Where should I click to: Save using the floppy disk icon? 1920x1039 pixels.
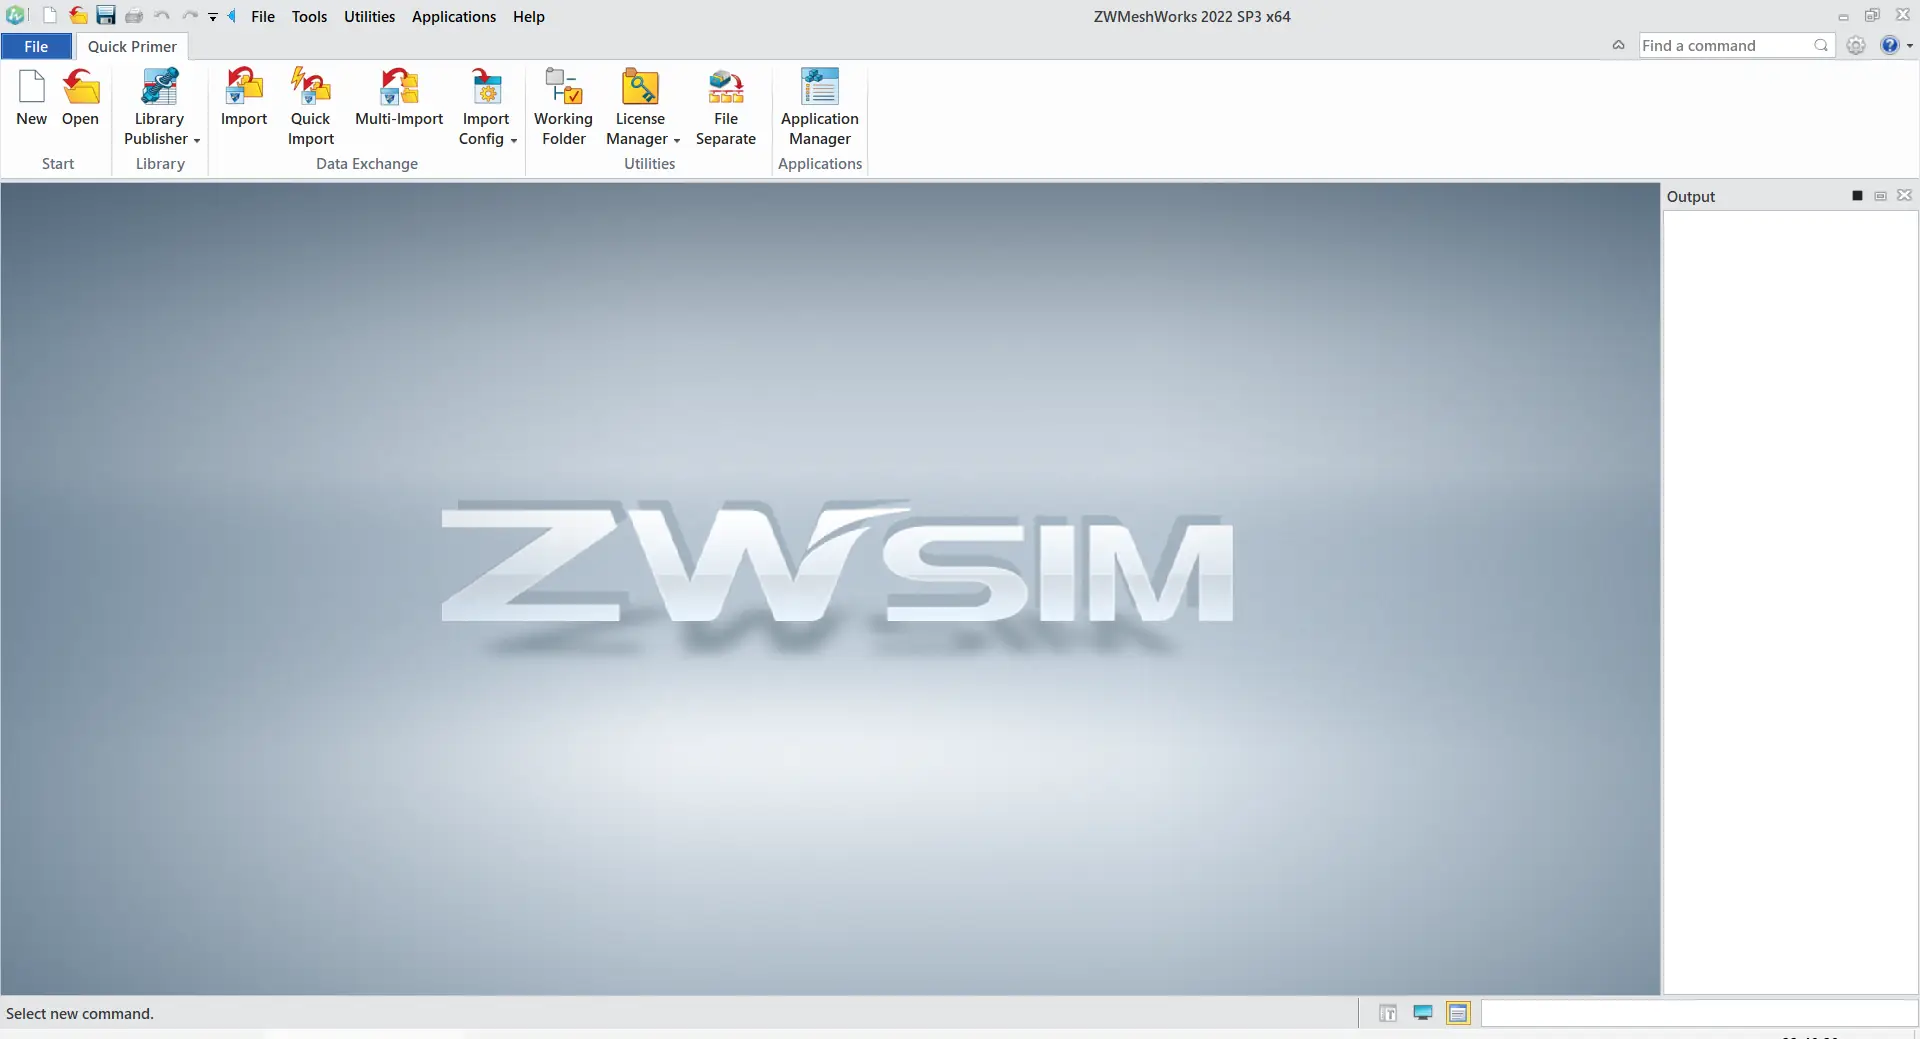coord(106,16)
